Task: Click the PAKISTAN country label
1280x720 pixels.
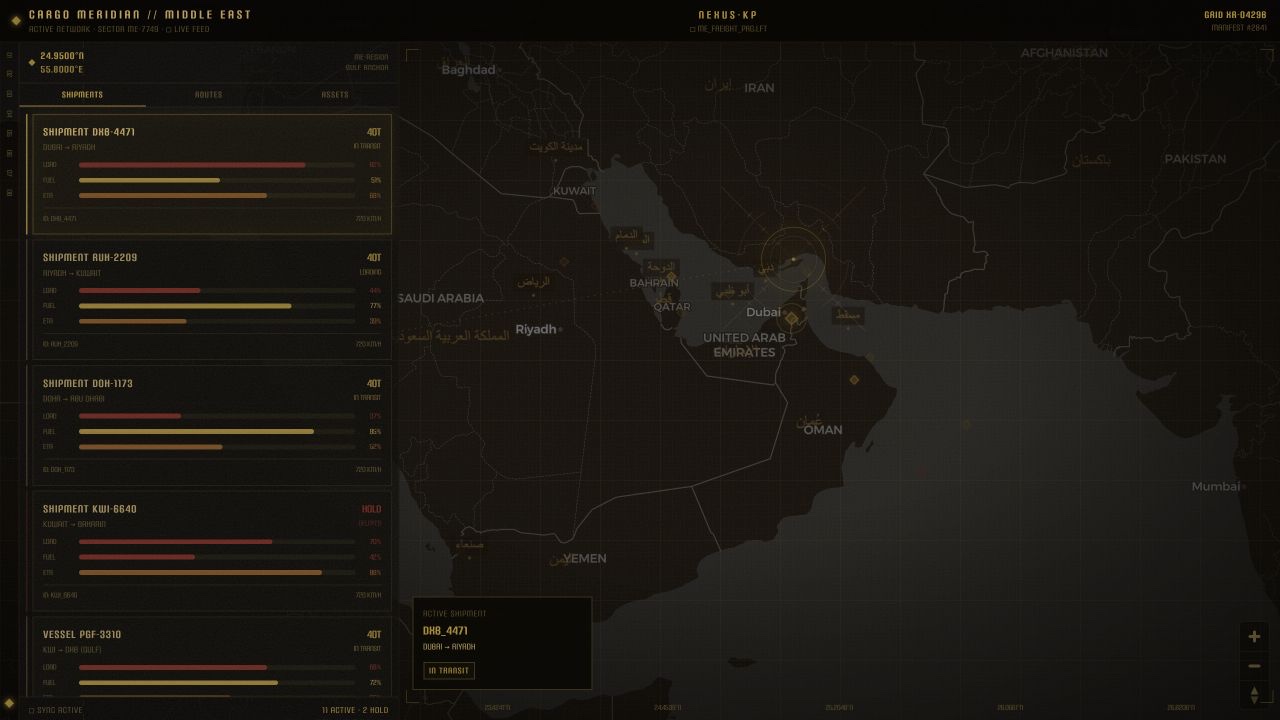Action: point(1195,159)
